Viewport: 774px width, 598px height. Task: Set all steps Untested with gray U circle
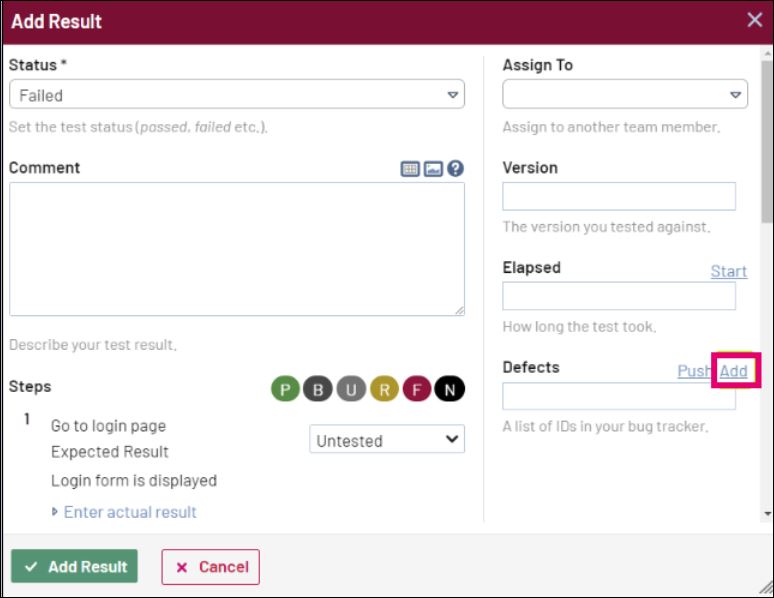[x=351, y=389]
